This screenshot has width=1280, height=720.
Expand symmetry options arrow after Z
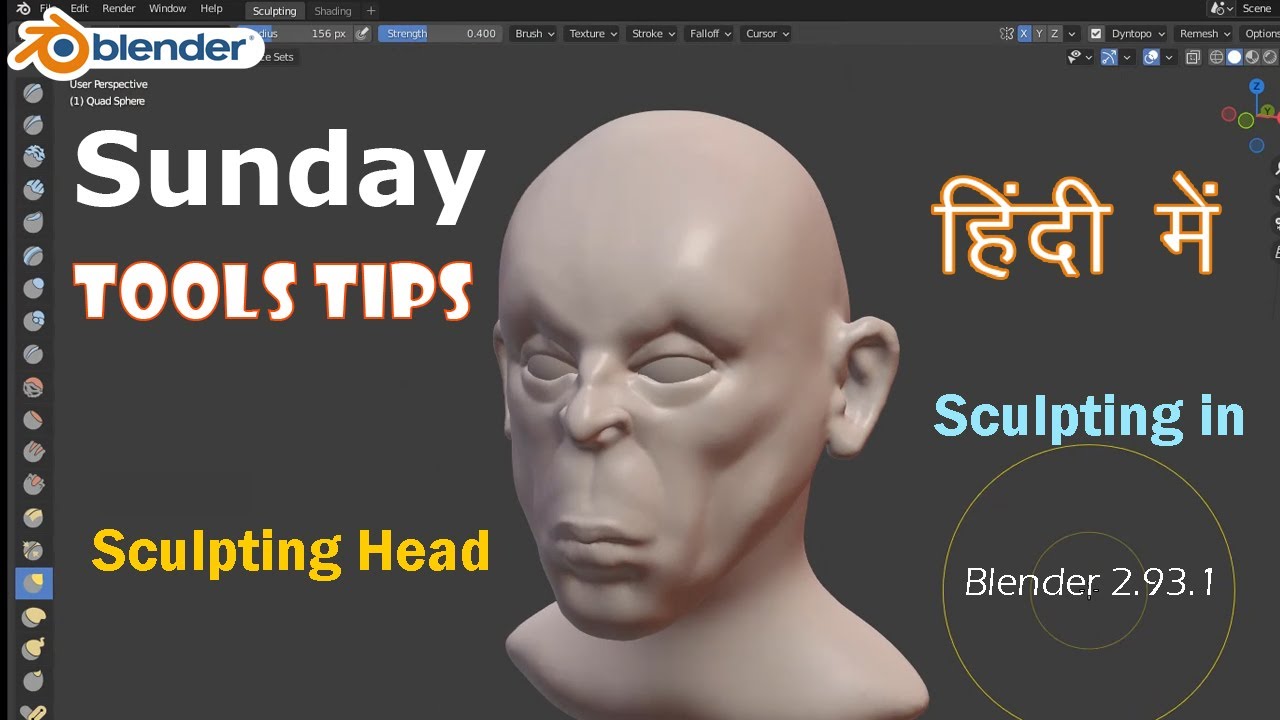point(1072,34)
